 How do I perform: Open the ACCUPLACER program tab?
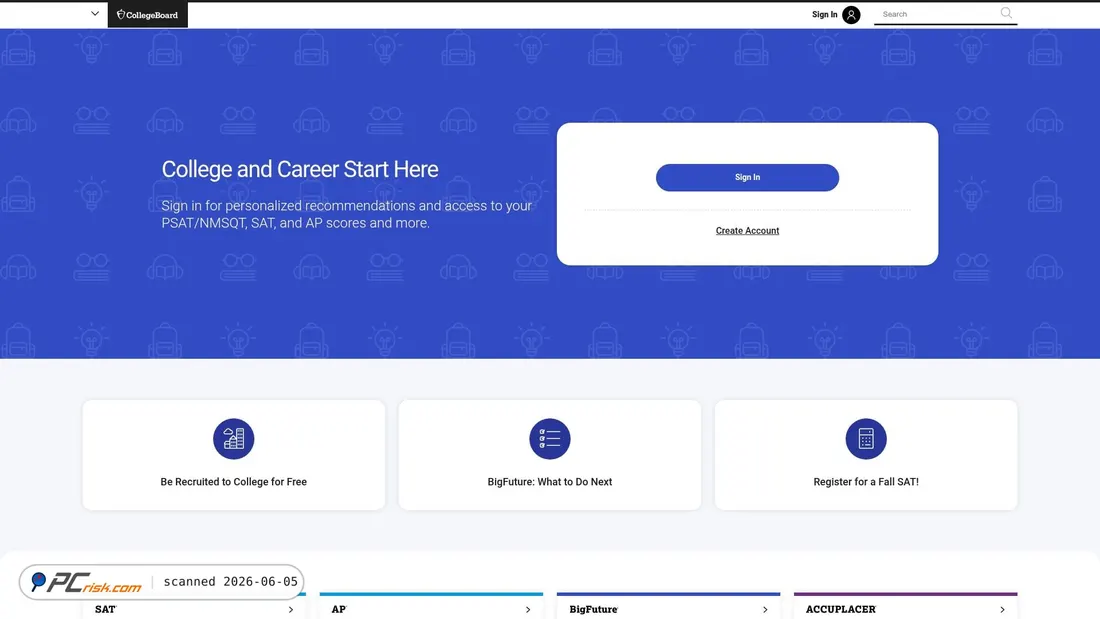pos(906,608)
